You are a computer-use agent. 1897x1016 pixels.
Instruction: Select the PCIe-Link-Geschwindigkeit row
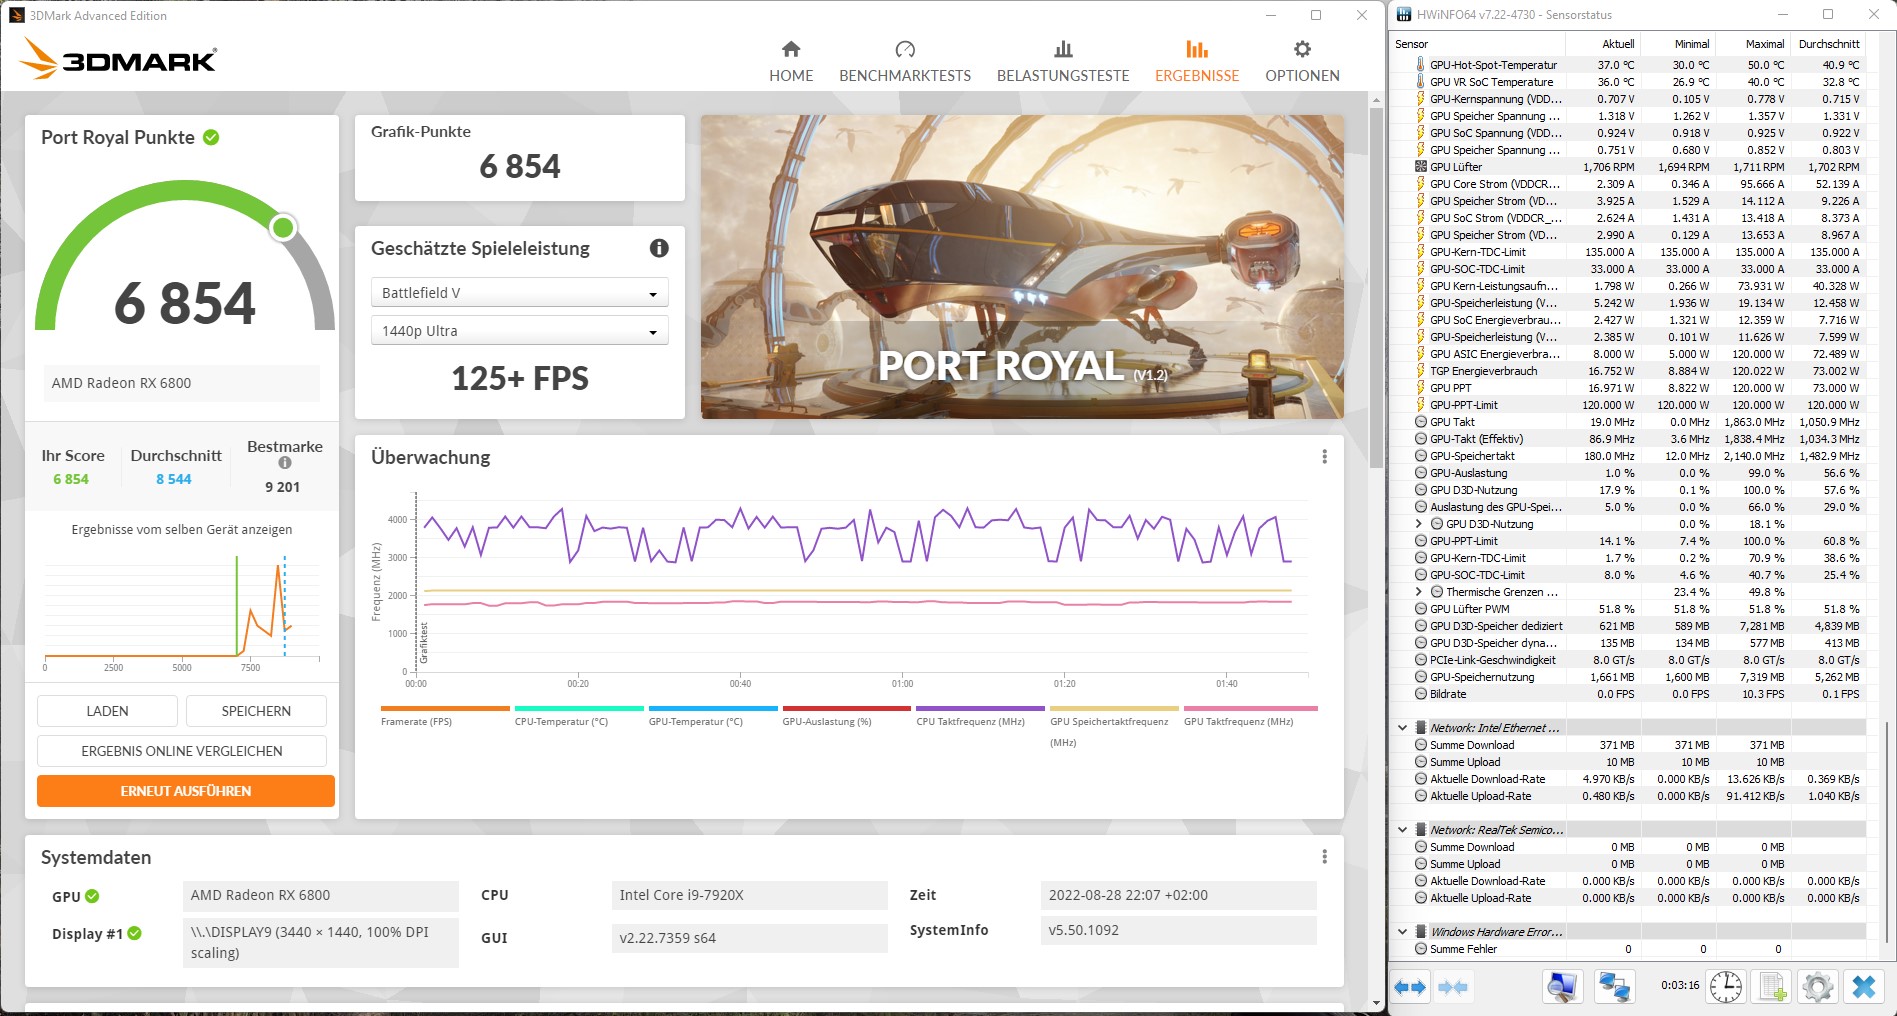coord(1627,660)
